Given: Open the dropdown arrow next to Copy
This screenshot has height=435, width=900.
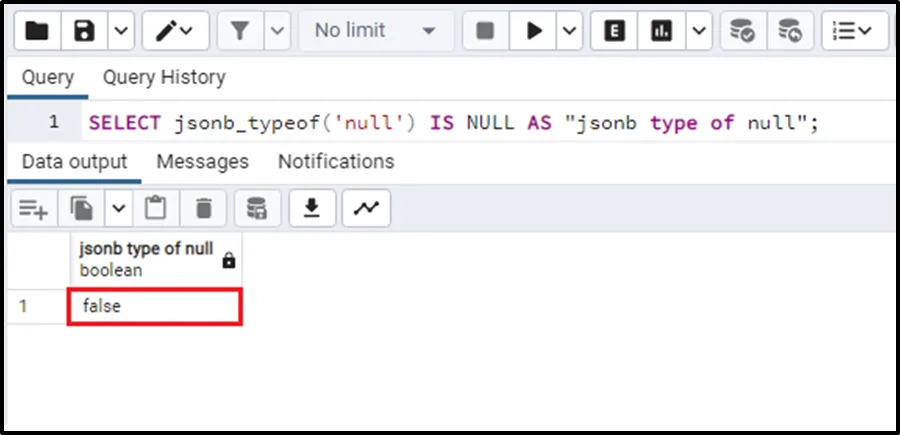Looking at the screenshot, I should coord(119,208).
